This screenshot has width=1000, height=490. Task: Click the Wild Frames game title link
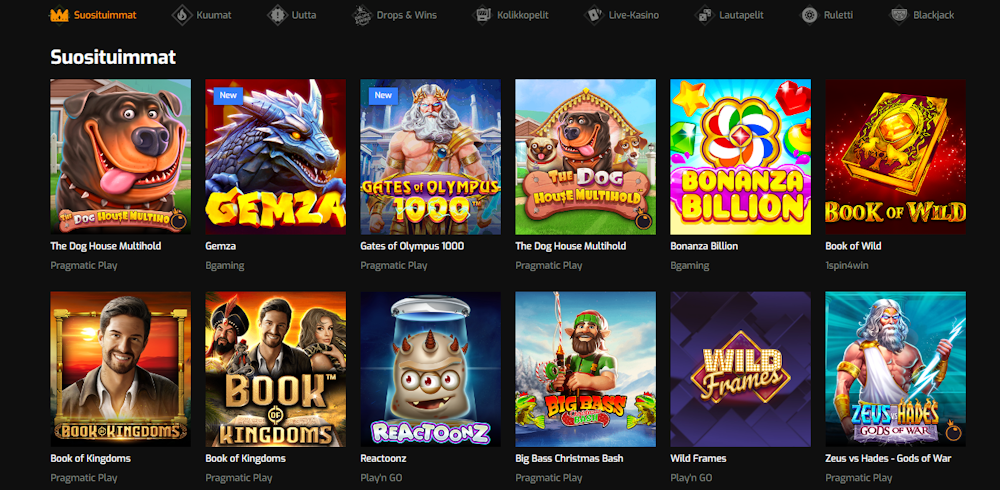tap(698, 458)
